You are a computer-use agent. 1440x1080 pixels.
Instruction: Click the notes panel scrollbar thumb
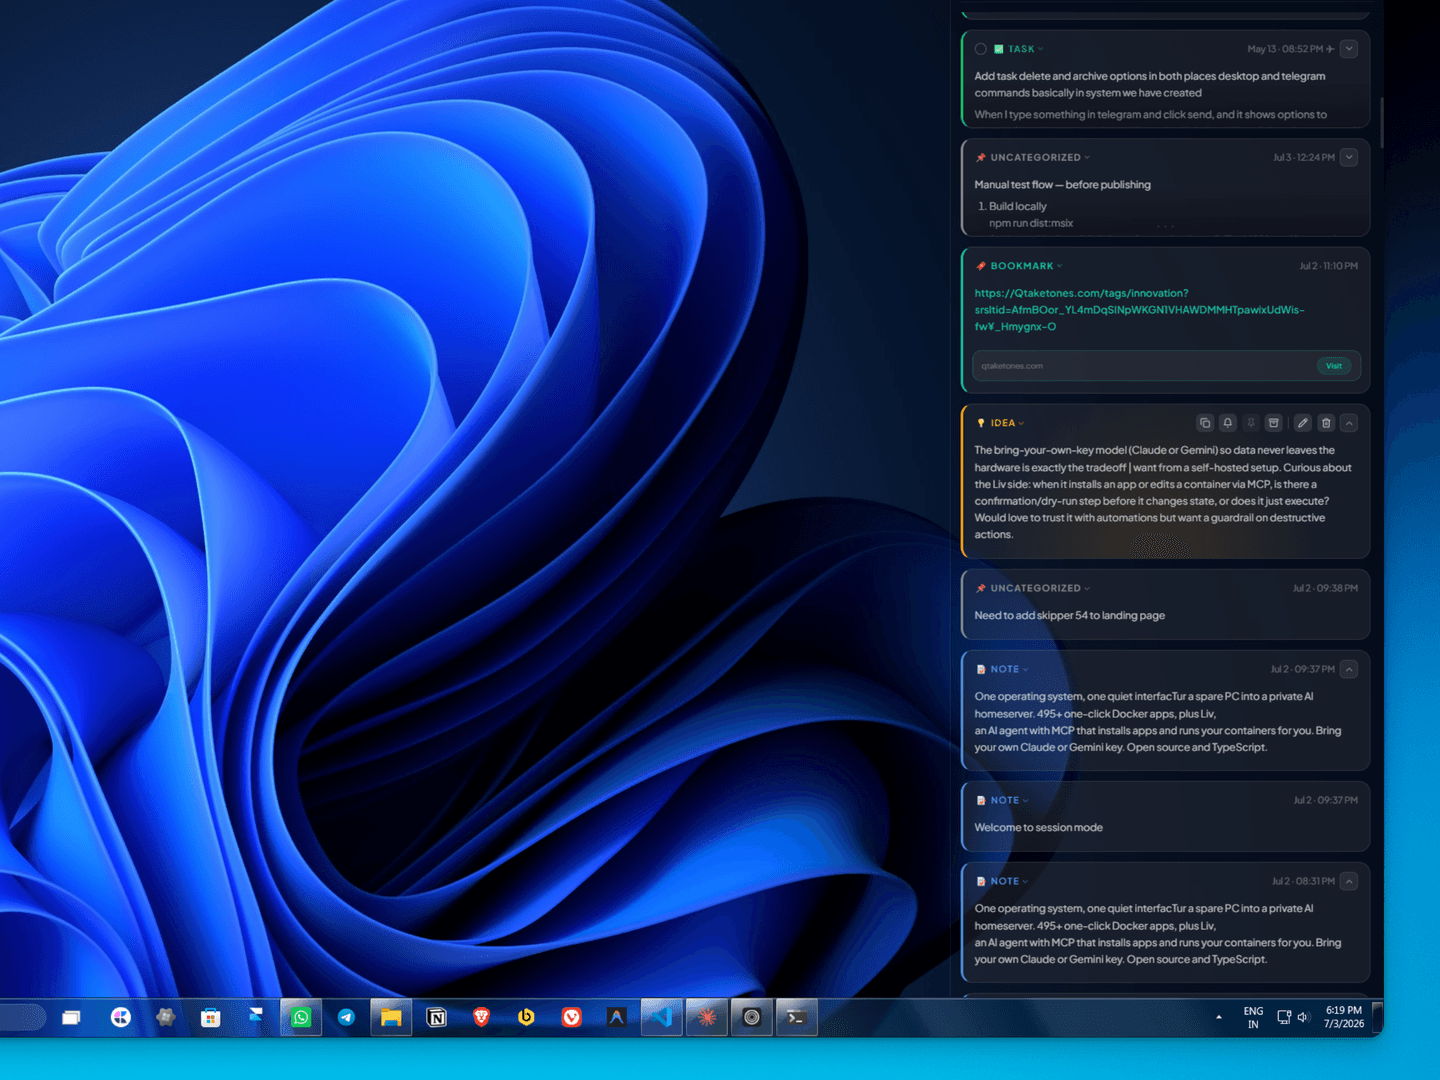click(x=1381, y=122)
